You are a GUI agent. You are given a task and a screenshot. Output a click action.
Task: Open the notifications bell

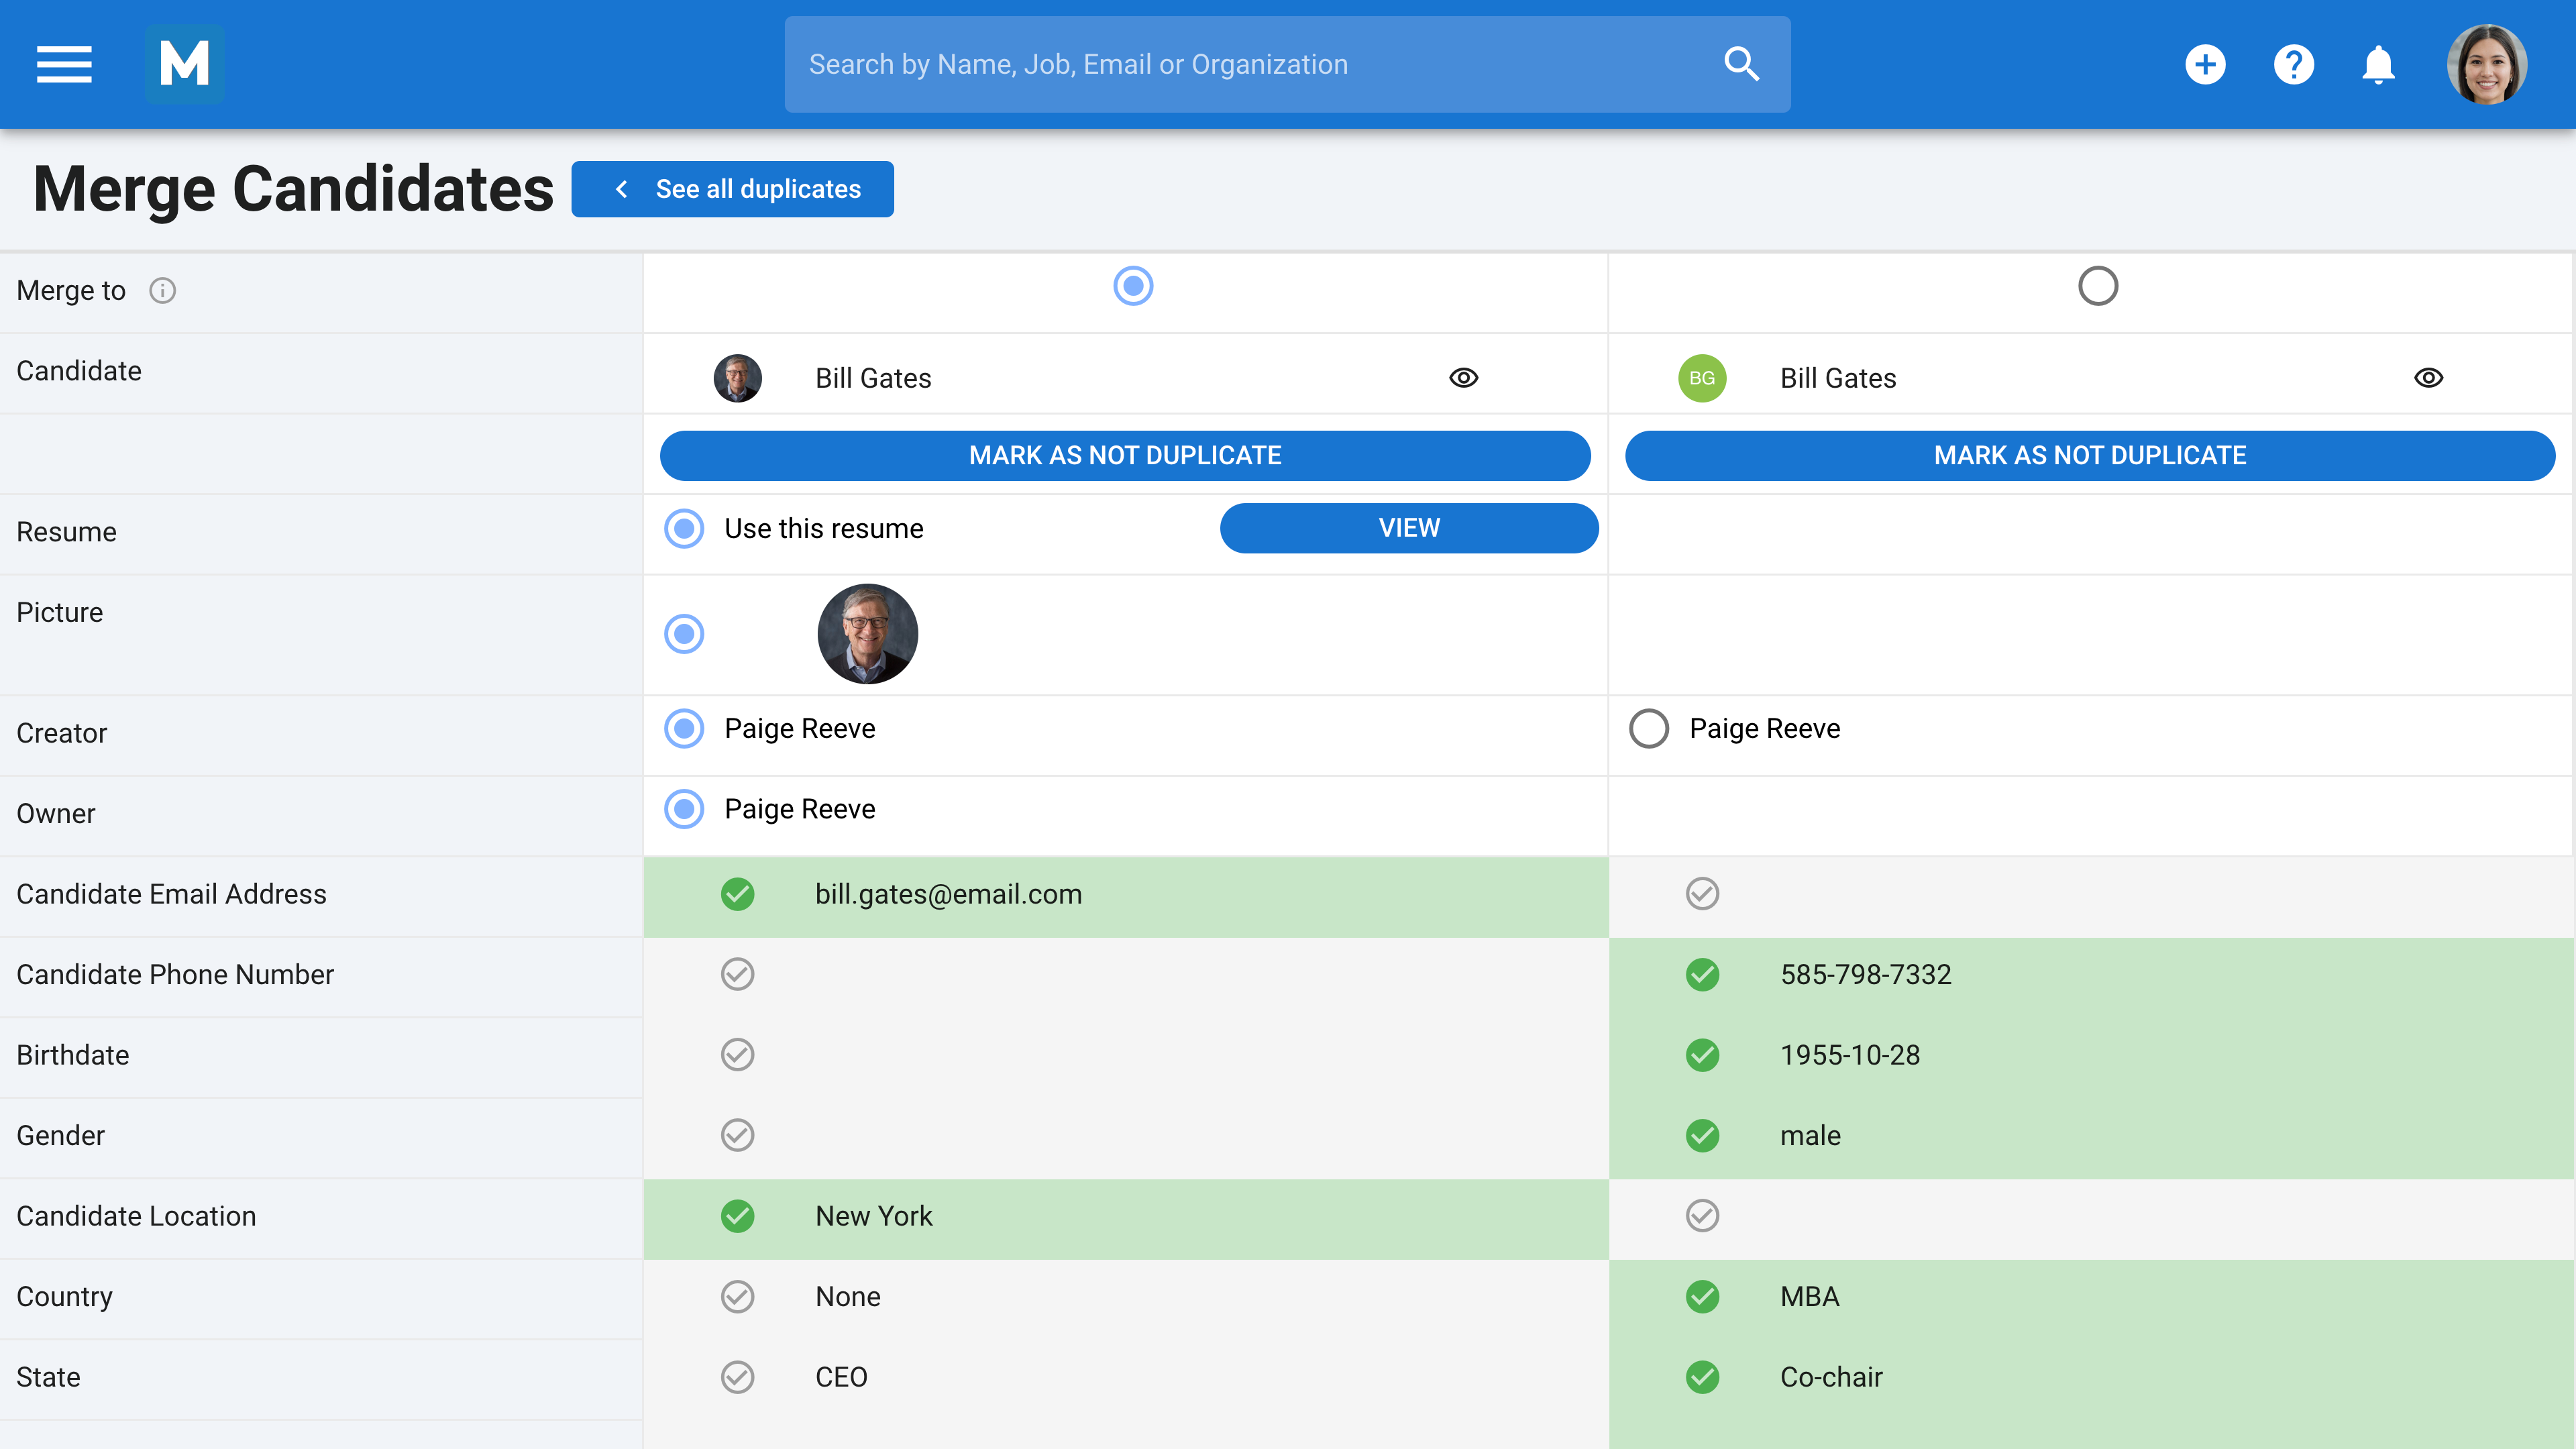(2378, 65)
